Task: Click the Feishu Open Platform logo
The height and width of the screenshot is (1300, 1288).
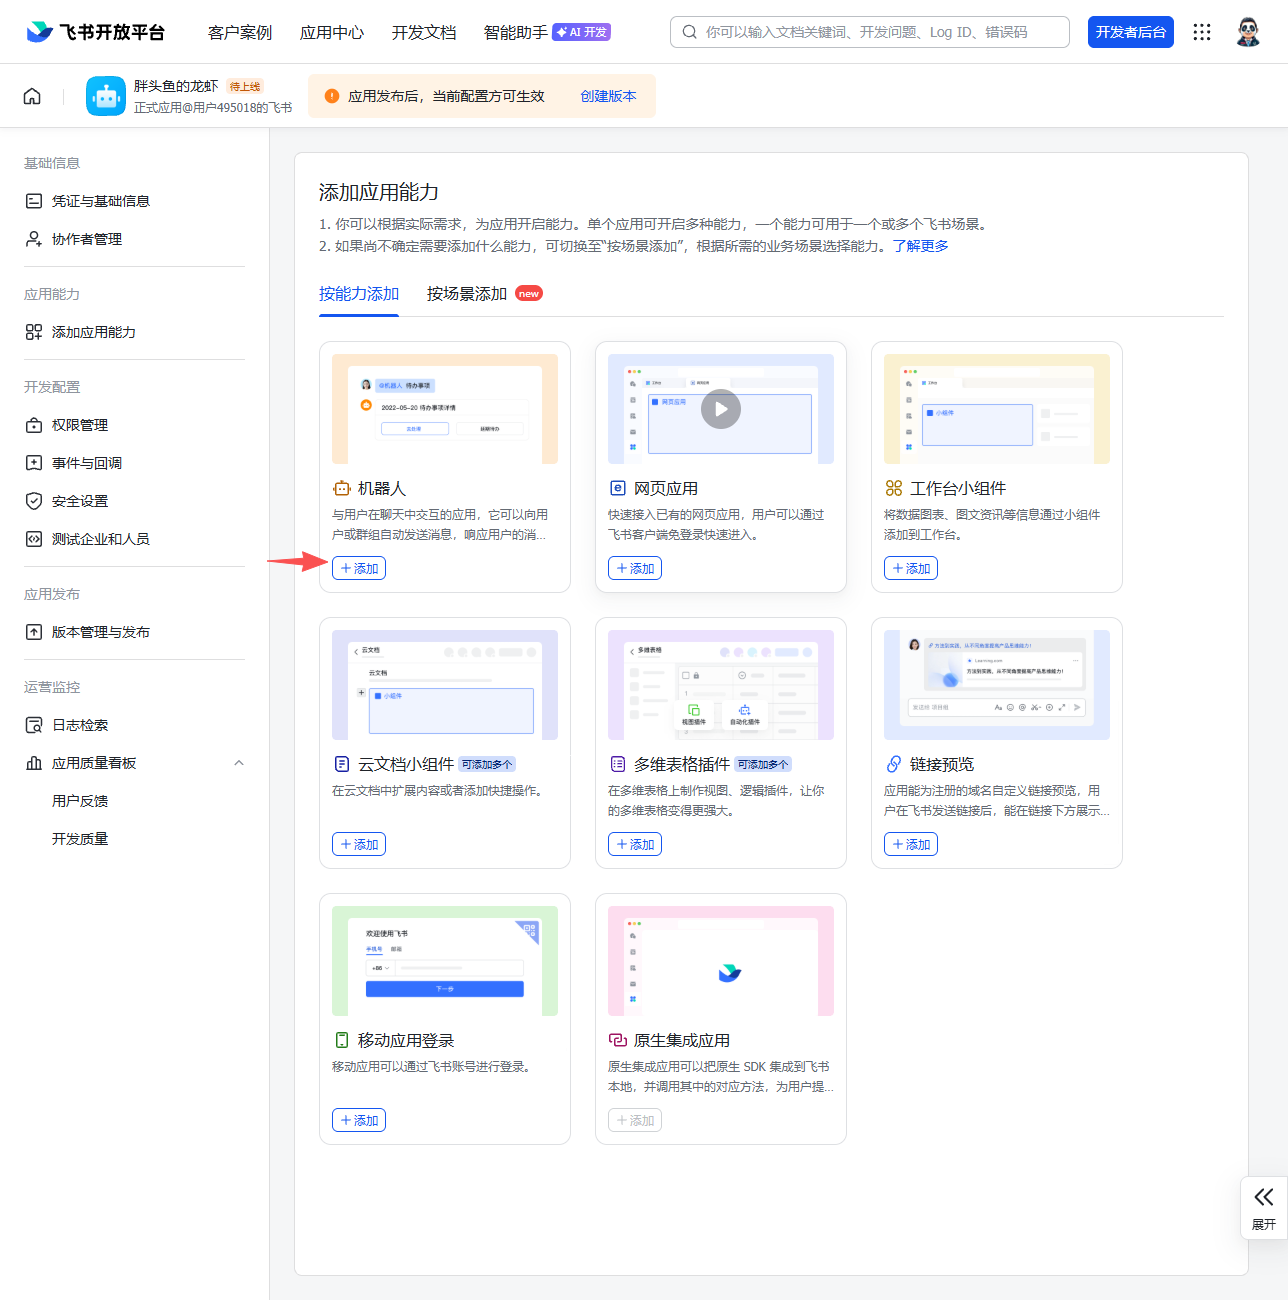Action: (96, 32)
